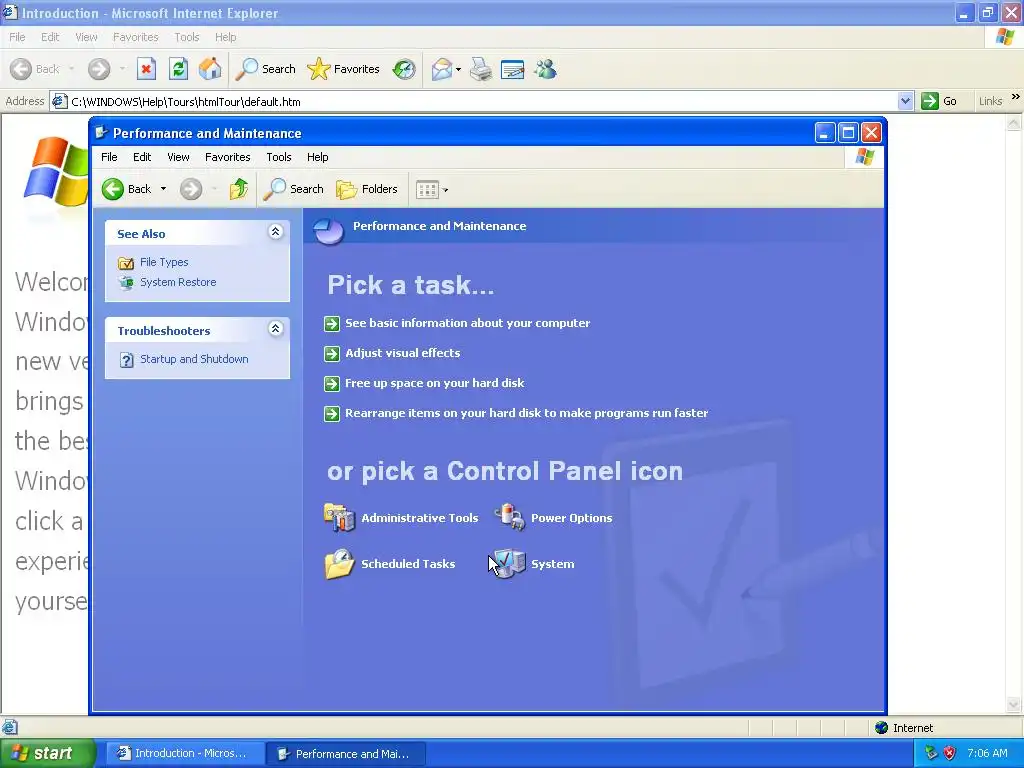Open the Mail dropdown arrow in Internet Explorer
This screenshot has width=1024, height=768.
pyautogui.click(x=458, y=69)
